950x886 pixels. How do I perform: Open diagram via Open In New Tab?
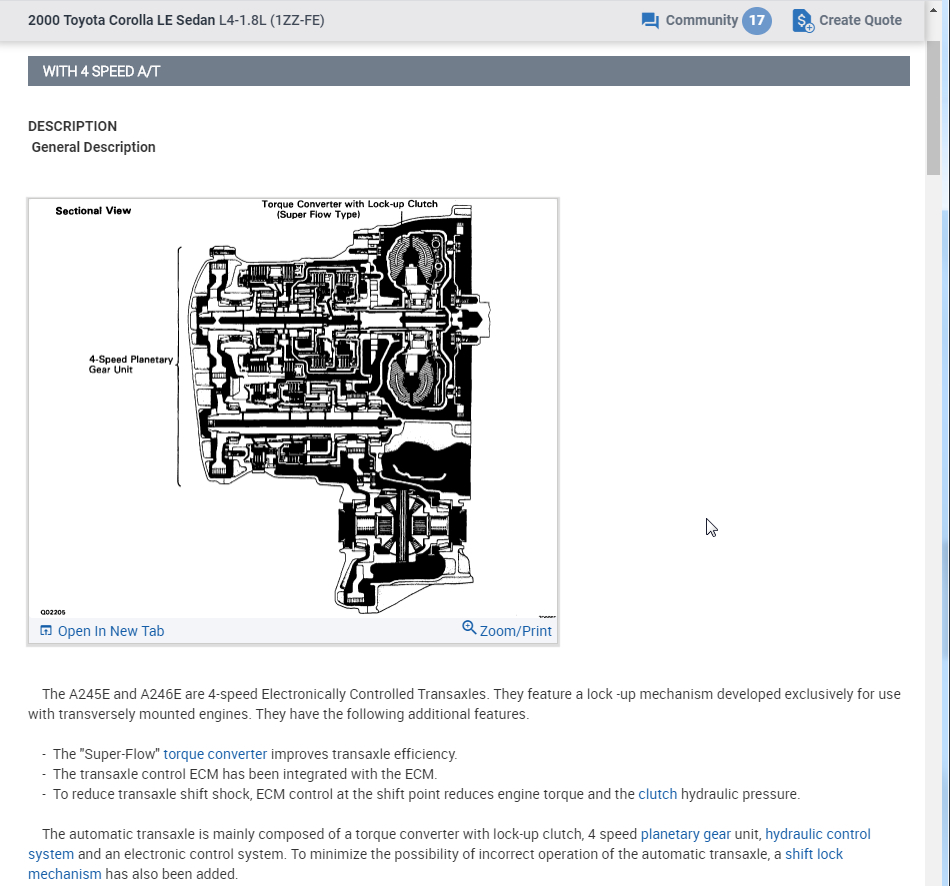(111, 631)
